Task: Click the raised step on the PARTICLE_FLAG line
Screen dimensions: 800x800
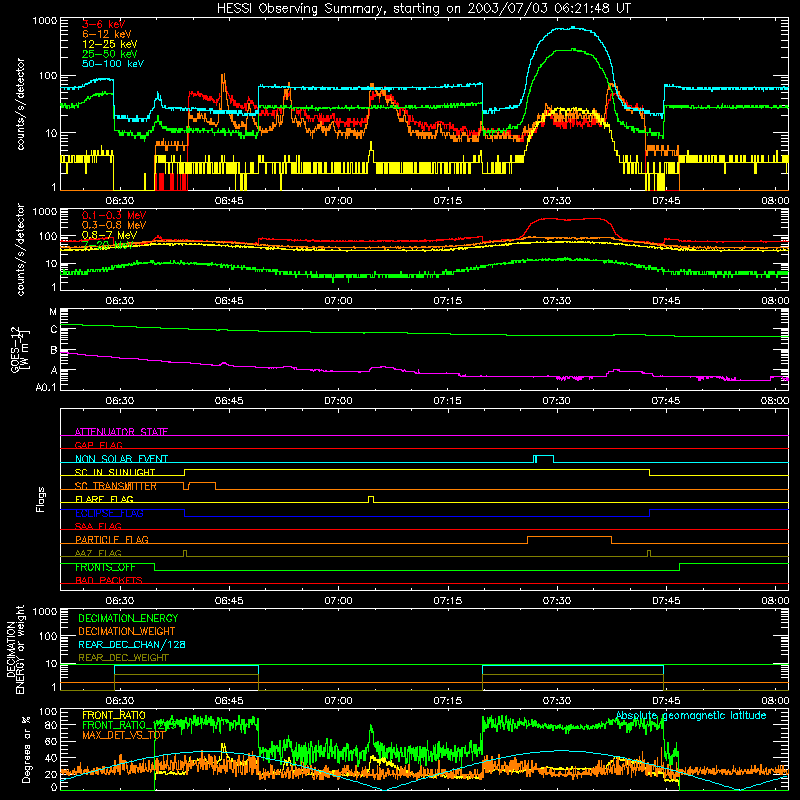Action: pyautogui.click(x=569, y=539)
